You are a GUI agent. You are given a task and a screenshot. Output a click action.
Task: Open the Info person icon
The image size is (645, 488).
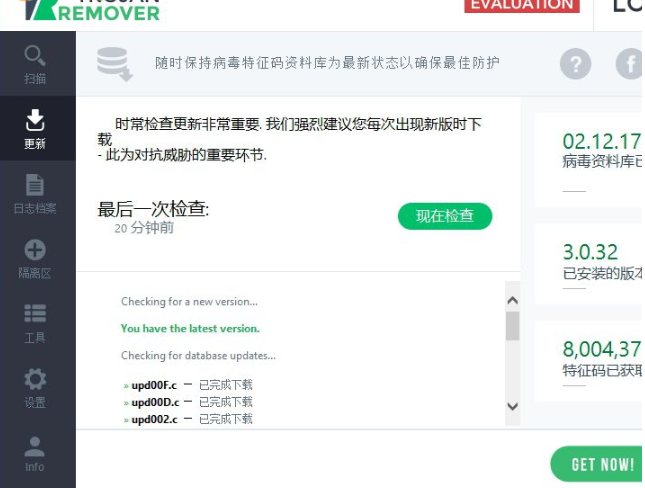pos(35,447)
